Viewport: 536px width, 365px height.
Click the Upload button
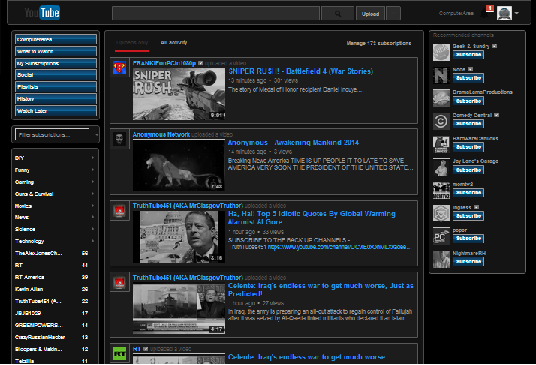tap(370, 14)
